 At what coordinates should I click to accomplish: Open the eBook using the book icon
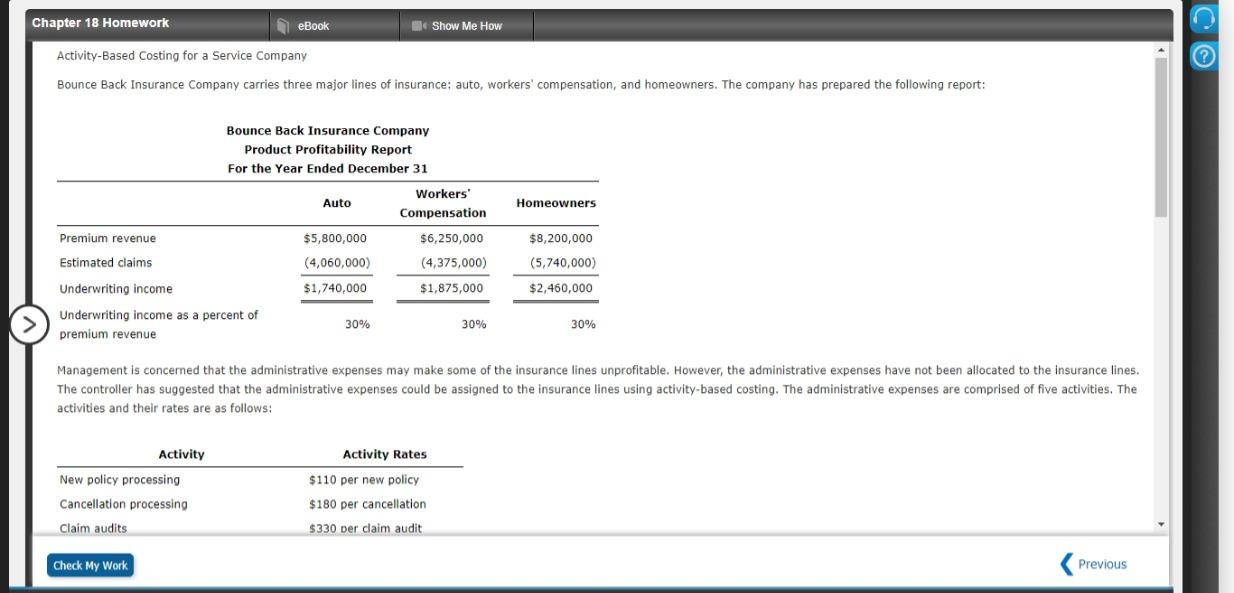285,26
